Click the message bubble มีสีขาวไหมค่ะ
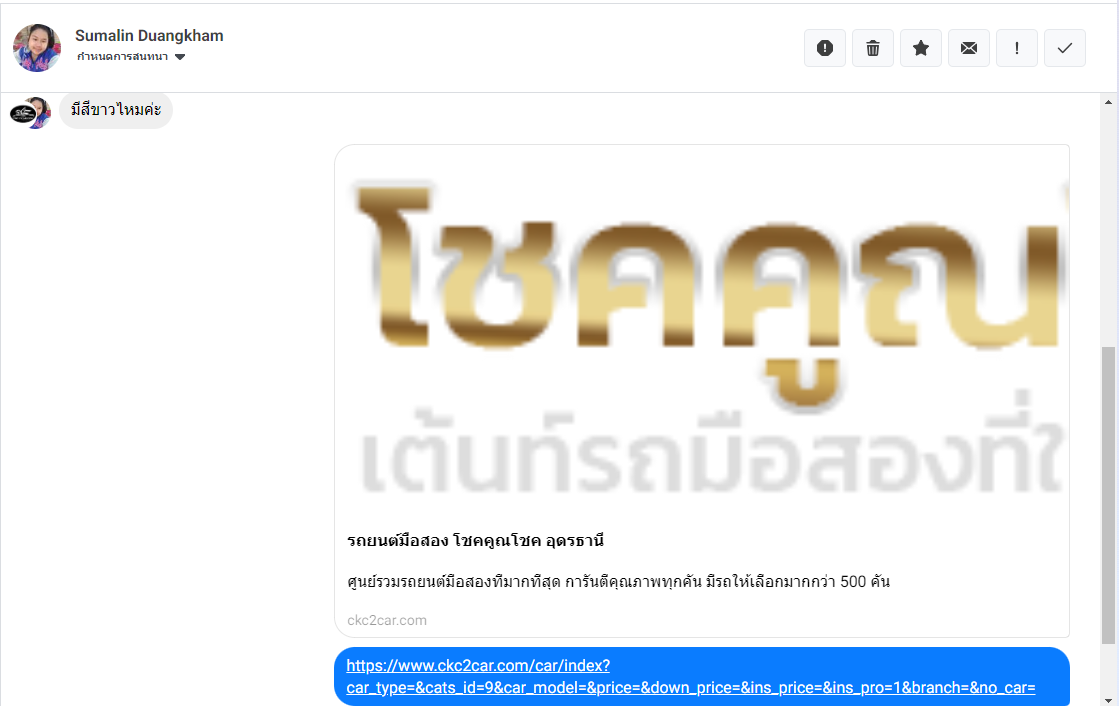Screen dimensions: 1119x706 coord(116,110)
